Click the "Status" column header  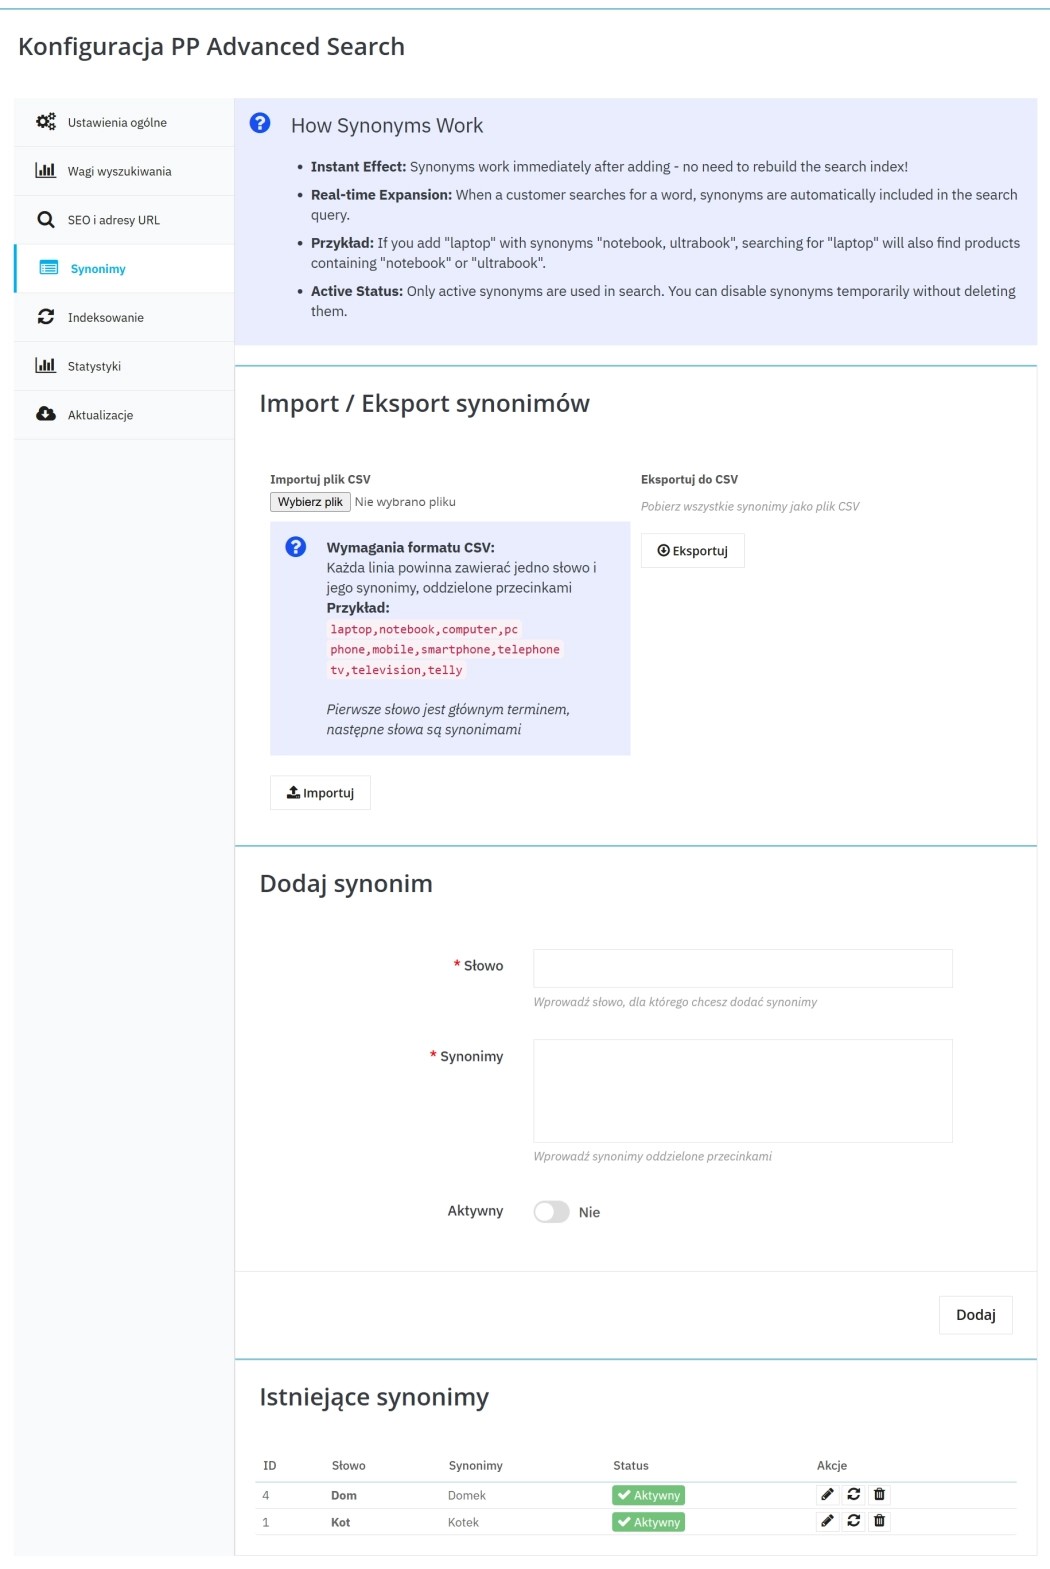[x=631, y=1465]
